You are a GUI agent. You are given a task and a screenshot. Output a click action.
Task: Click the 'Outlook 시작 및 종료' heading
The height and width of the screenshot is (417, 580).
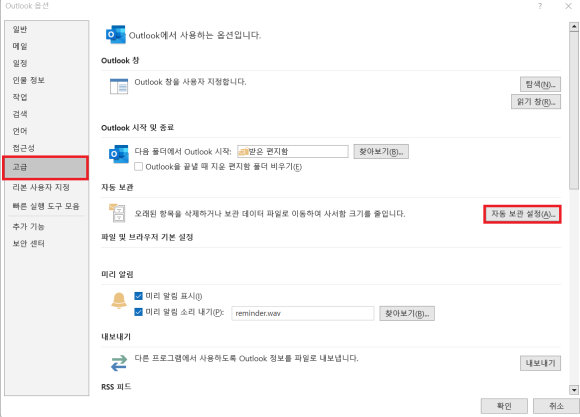click(x=138, y=128)
